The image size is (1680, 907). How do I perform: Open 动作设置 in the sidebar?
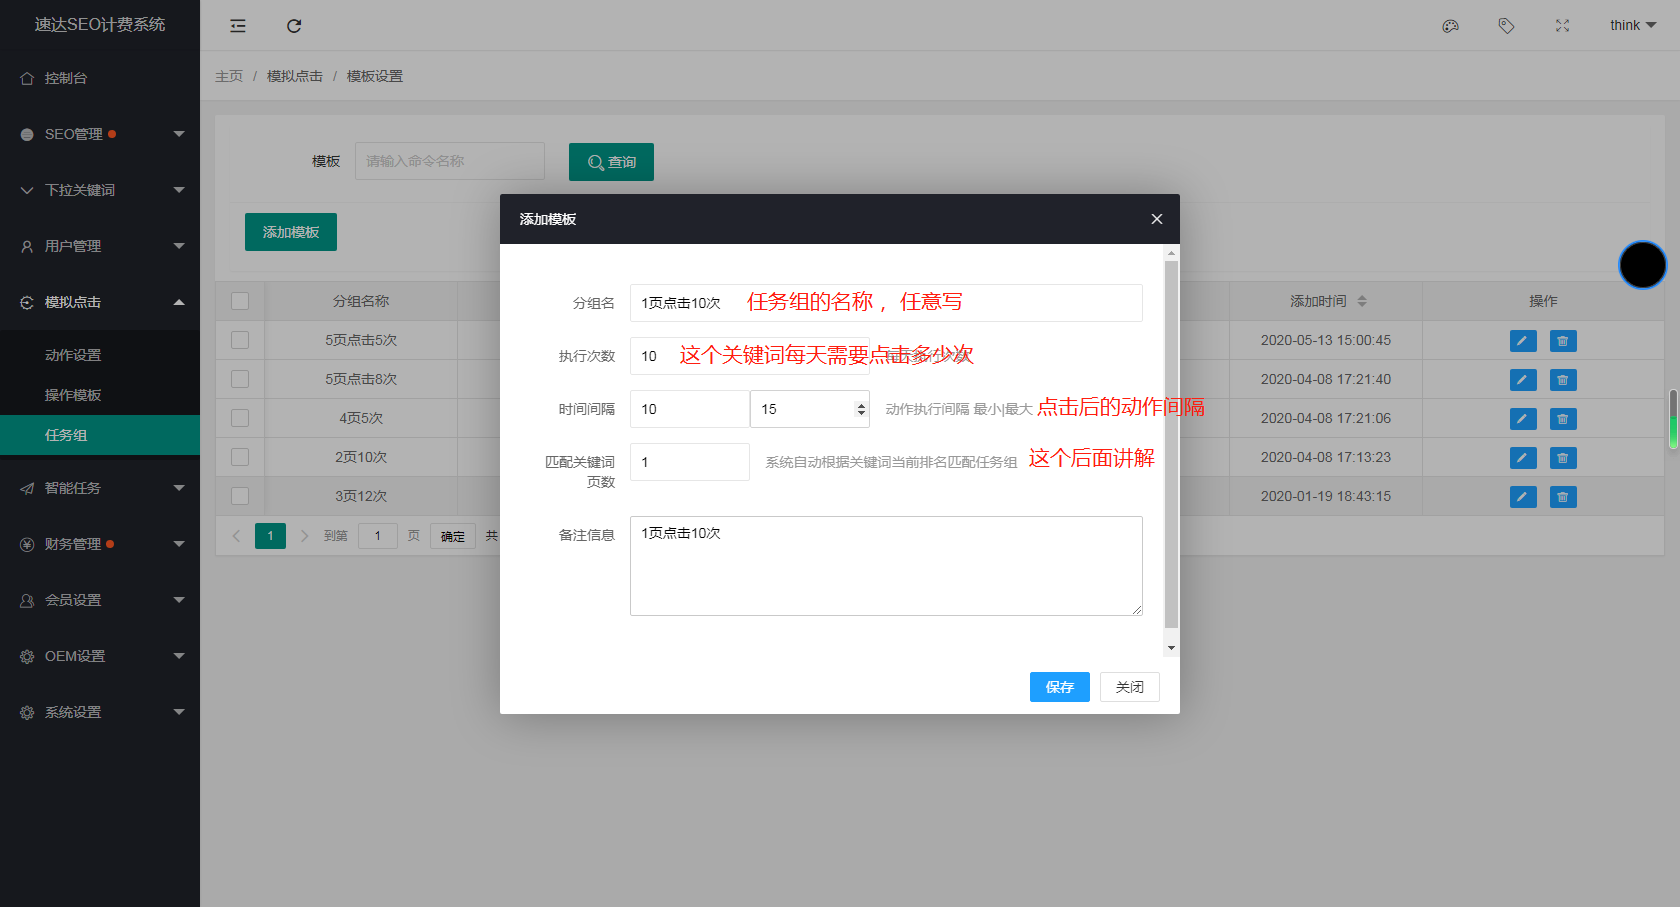coord(73,355)
